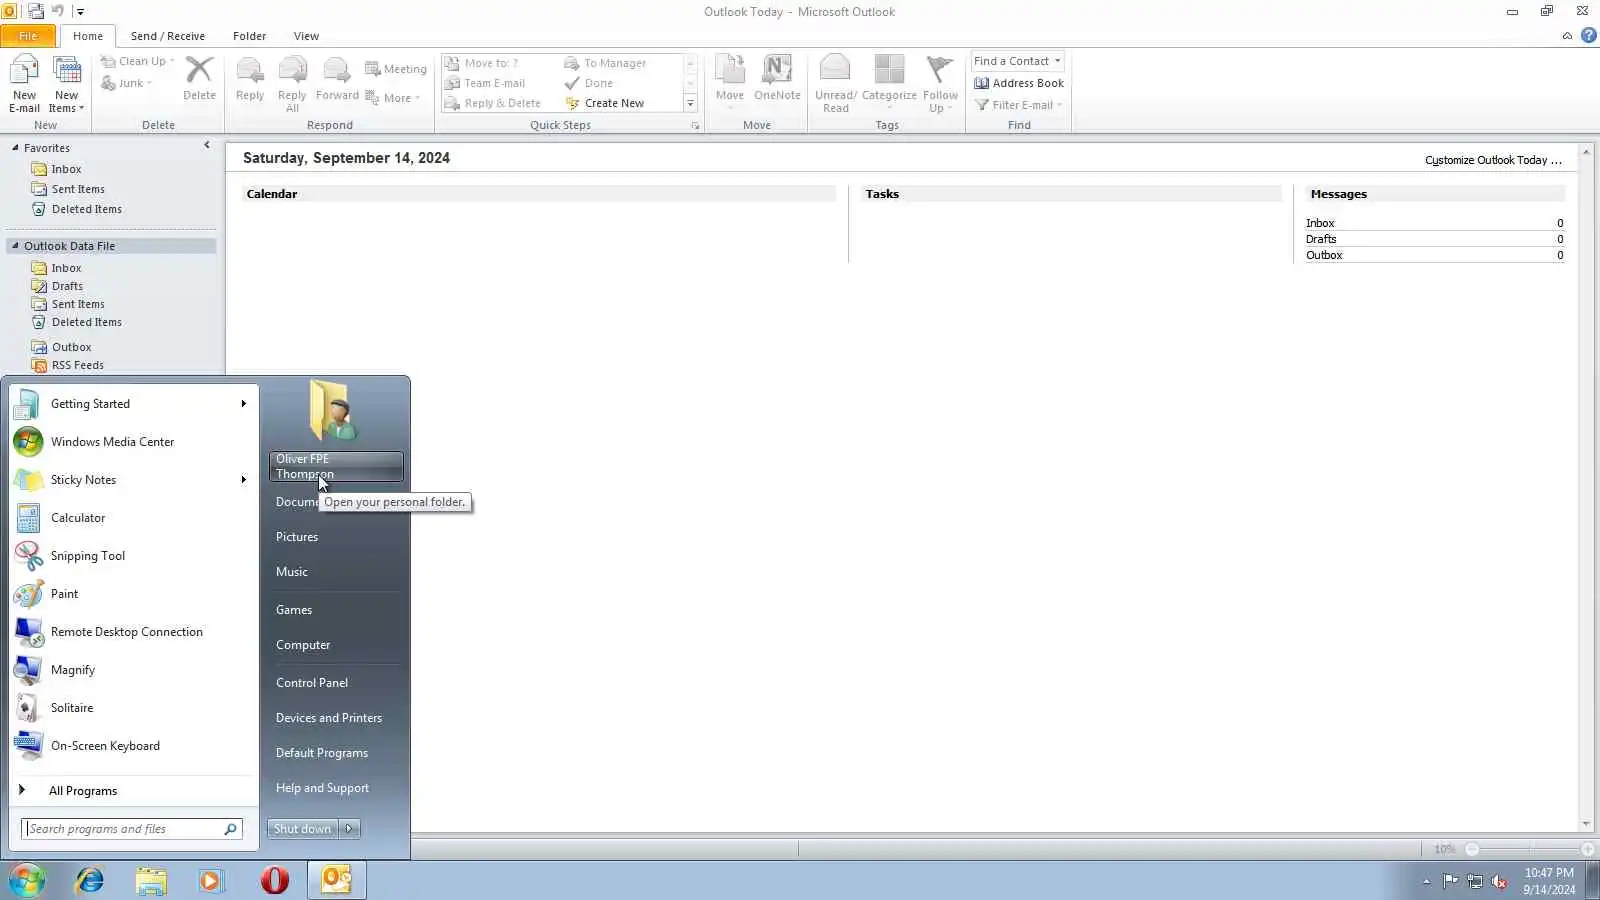The width and height of the screenshot is (1600, 900).
Task: Open Inbox link in Messages
Action: (x=1320, y=224)
